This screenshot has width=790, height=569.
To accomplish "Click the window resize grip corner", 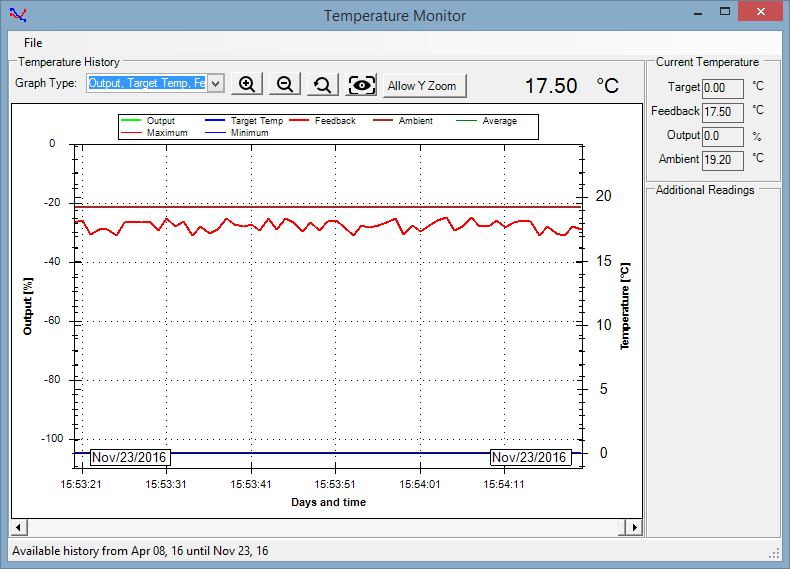I will click(774, 554).
